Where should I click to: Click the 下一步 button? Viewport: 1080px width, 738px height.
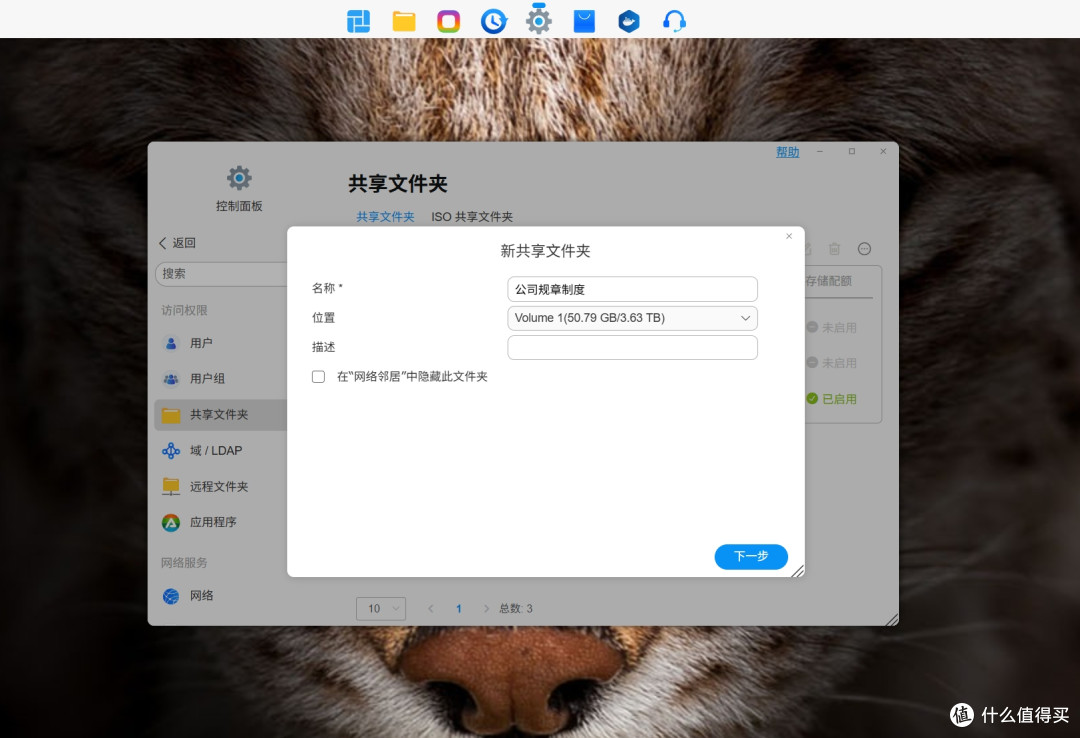[x=751, y=557]
